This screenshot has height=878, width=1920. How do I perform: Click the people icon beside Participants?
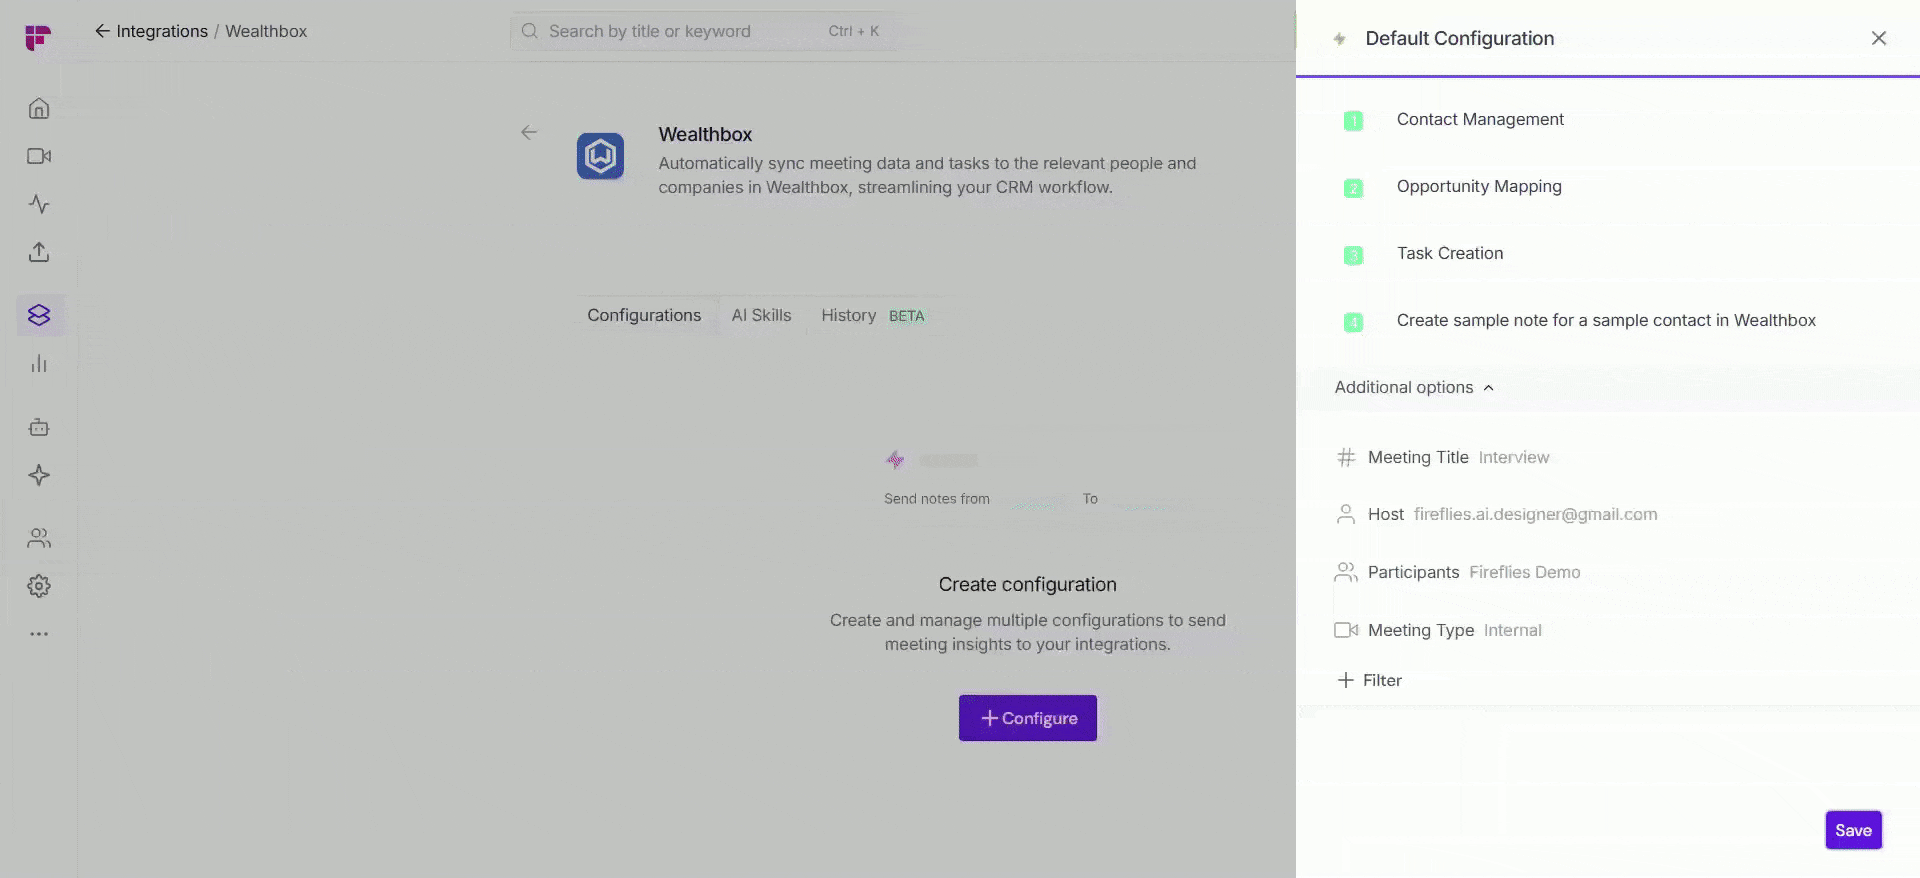(1346, 572)
